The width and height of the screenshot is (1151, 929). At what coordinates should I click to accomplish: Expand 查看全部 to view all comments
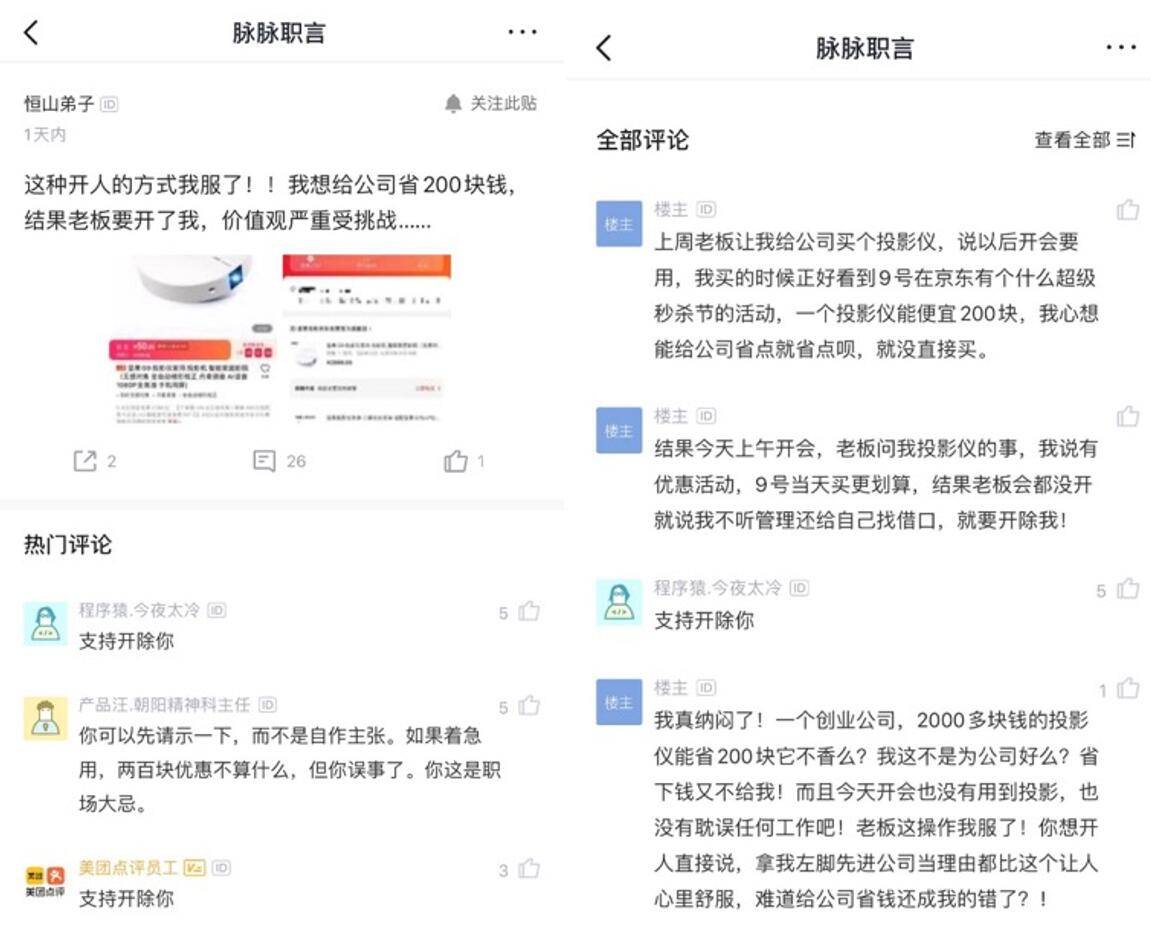(1084, 139)
